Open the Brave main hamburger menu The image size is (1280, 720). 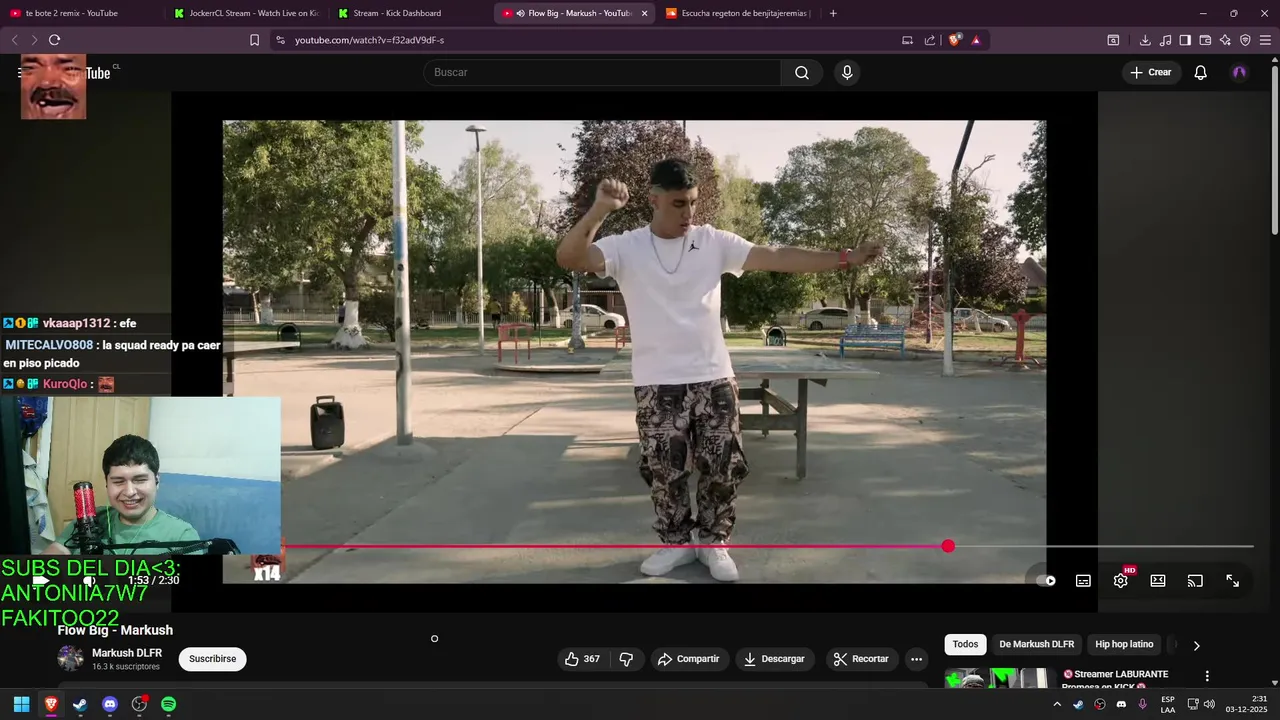point(1265,40)
